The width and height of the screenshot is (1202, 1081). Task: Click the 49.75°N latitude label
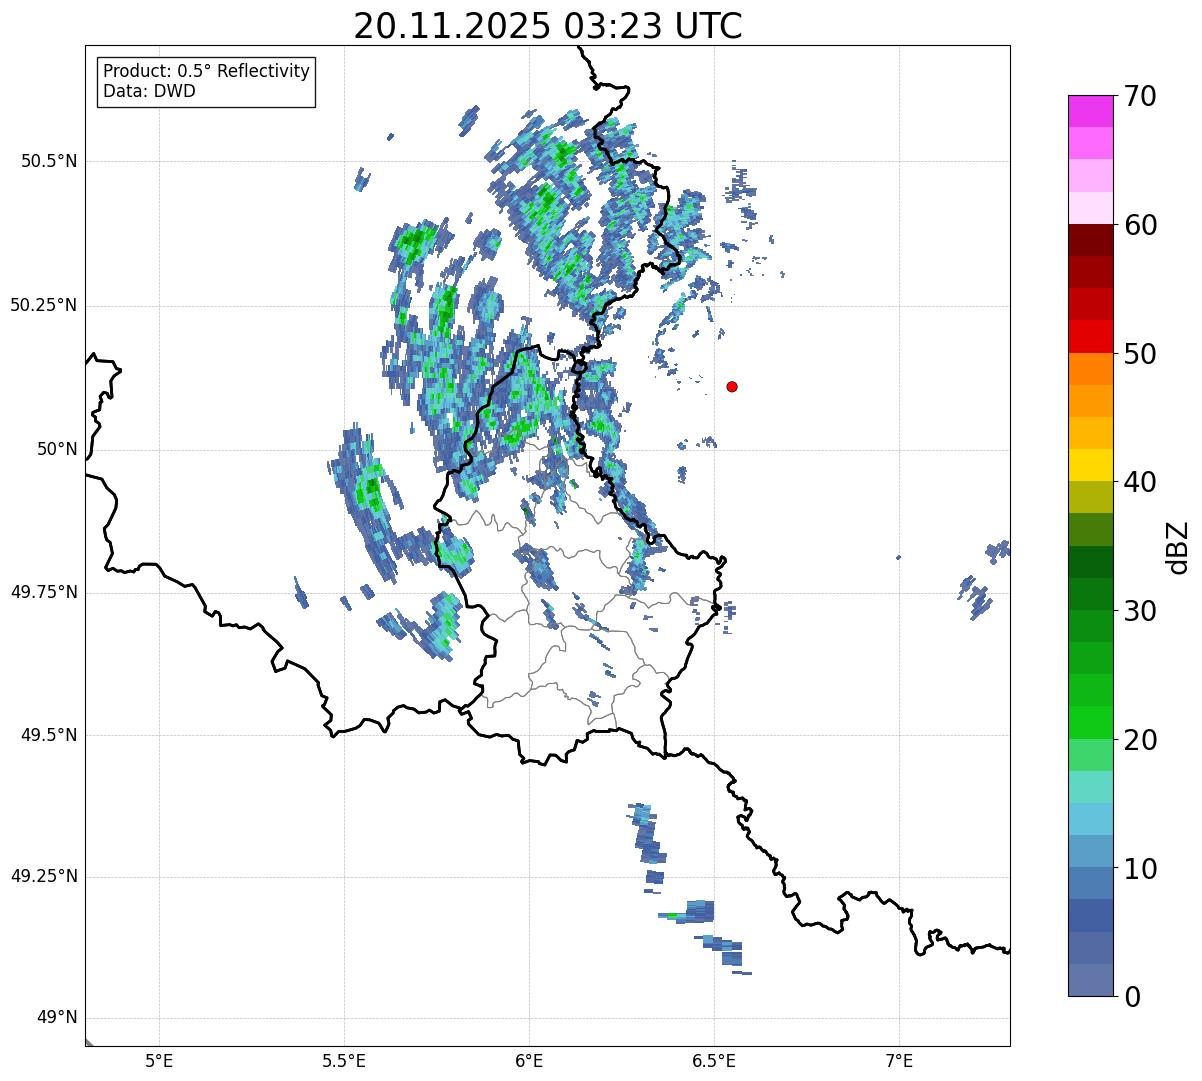tap(43, 592)
